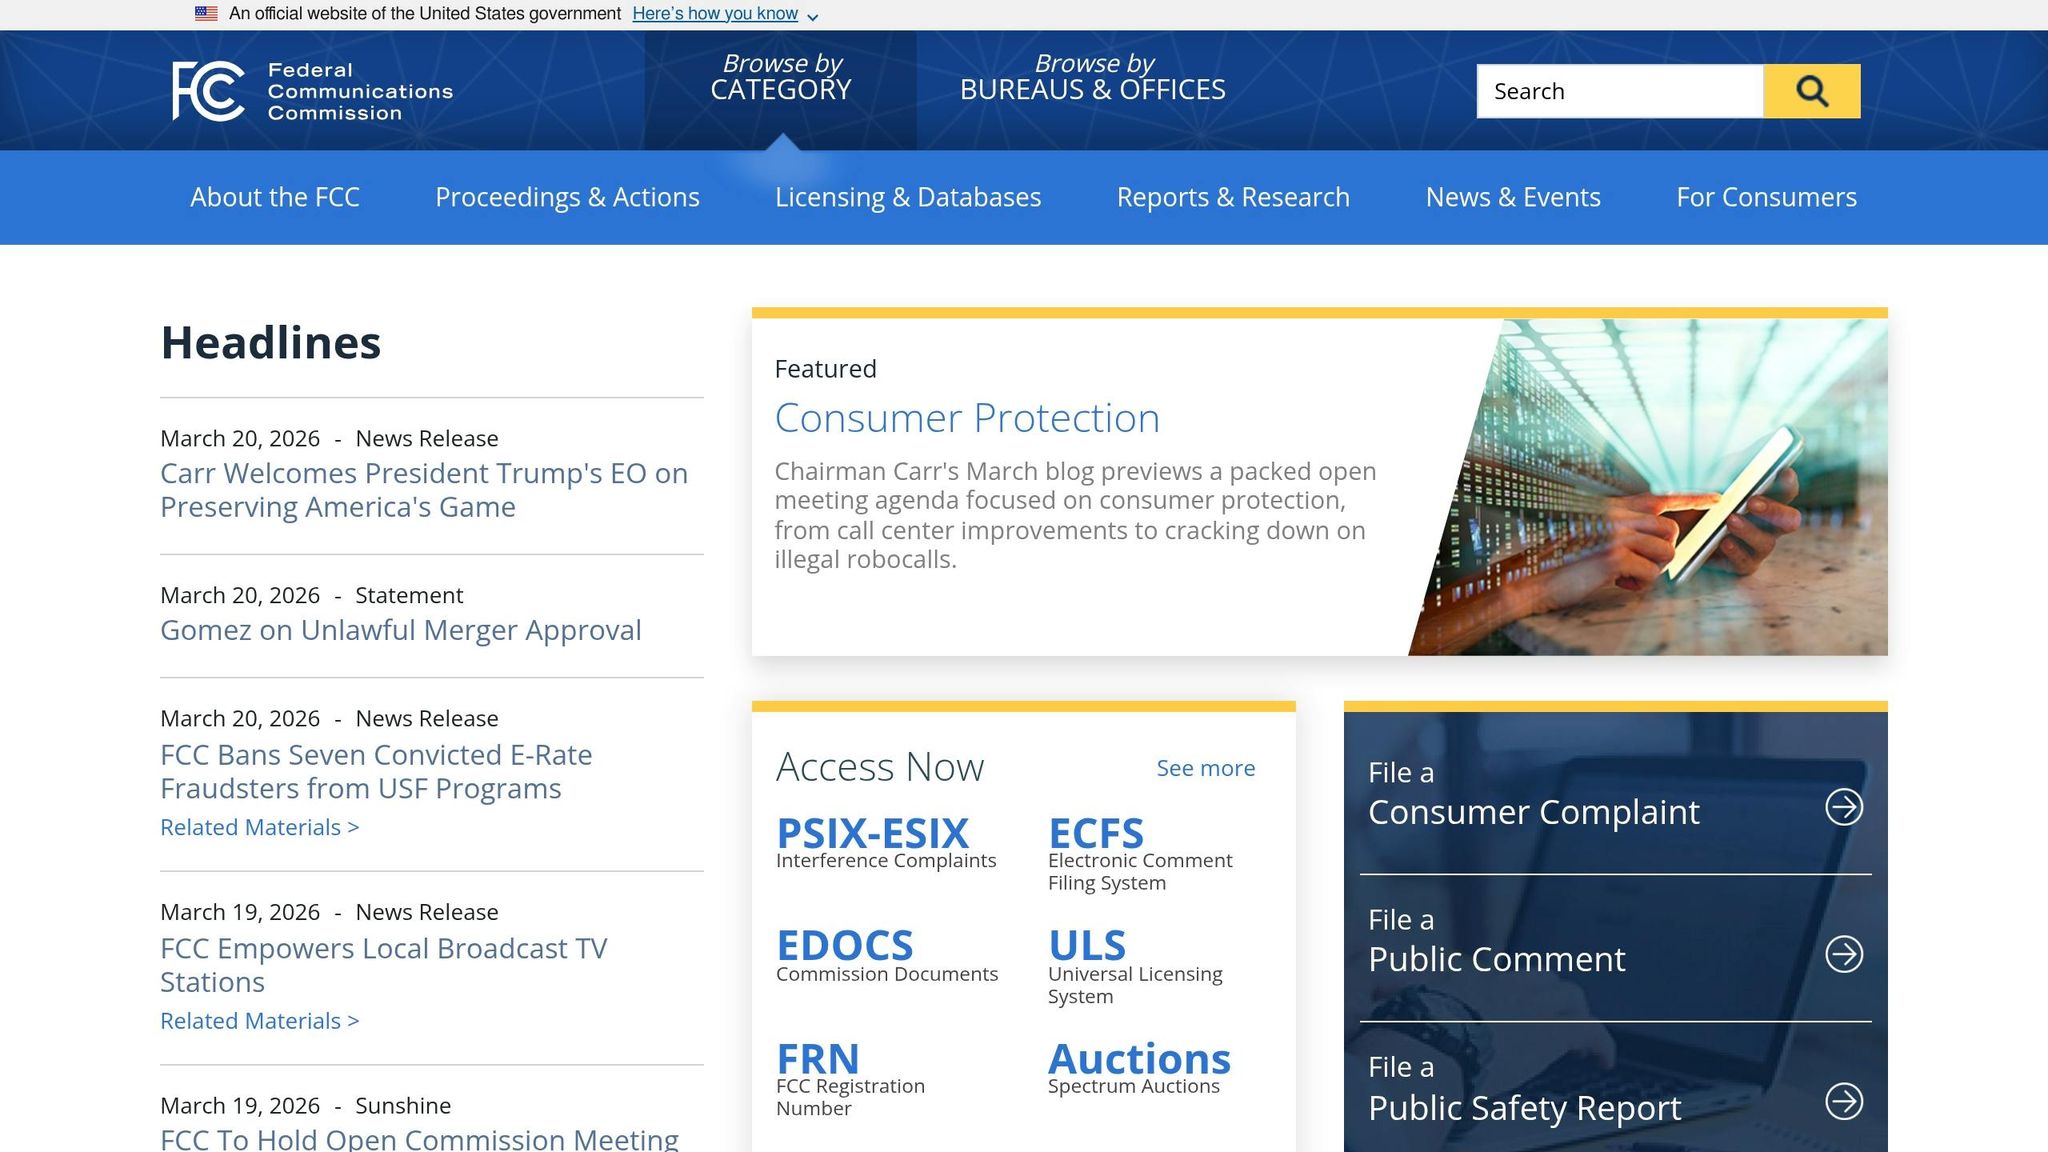Open the featured Consumer Protection article
Image resolution: width=2048 pixels, height=1152 pixels.
(967, 418)
